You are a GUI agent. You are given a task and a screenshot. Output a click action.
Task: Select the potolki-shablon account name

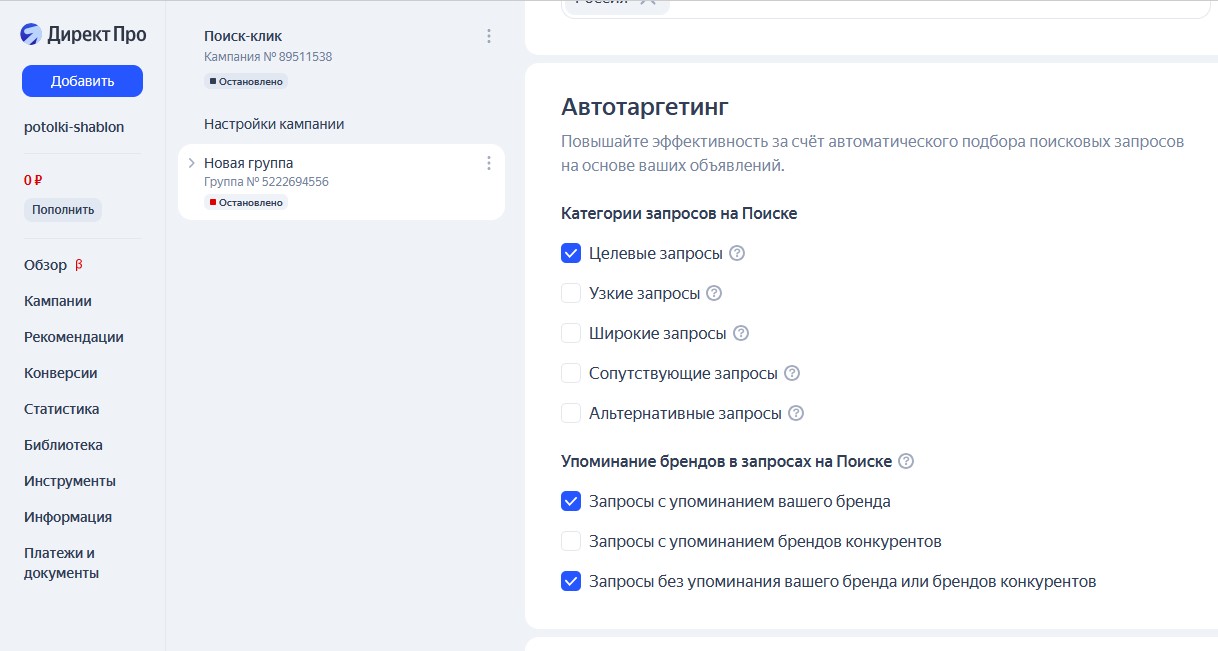74,127
